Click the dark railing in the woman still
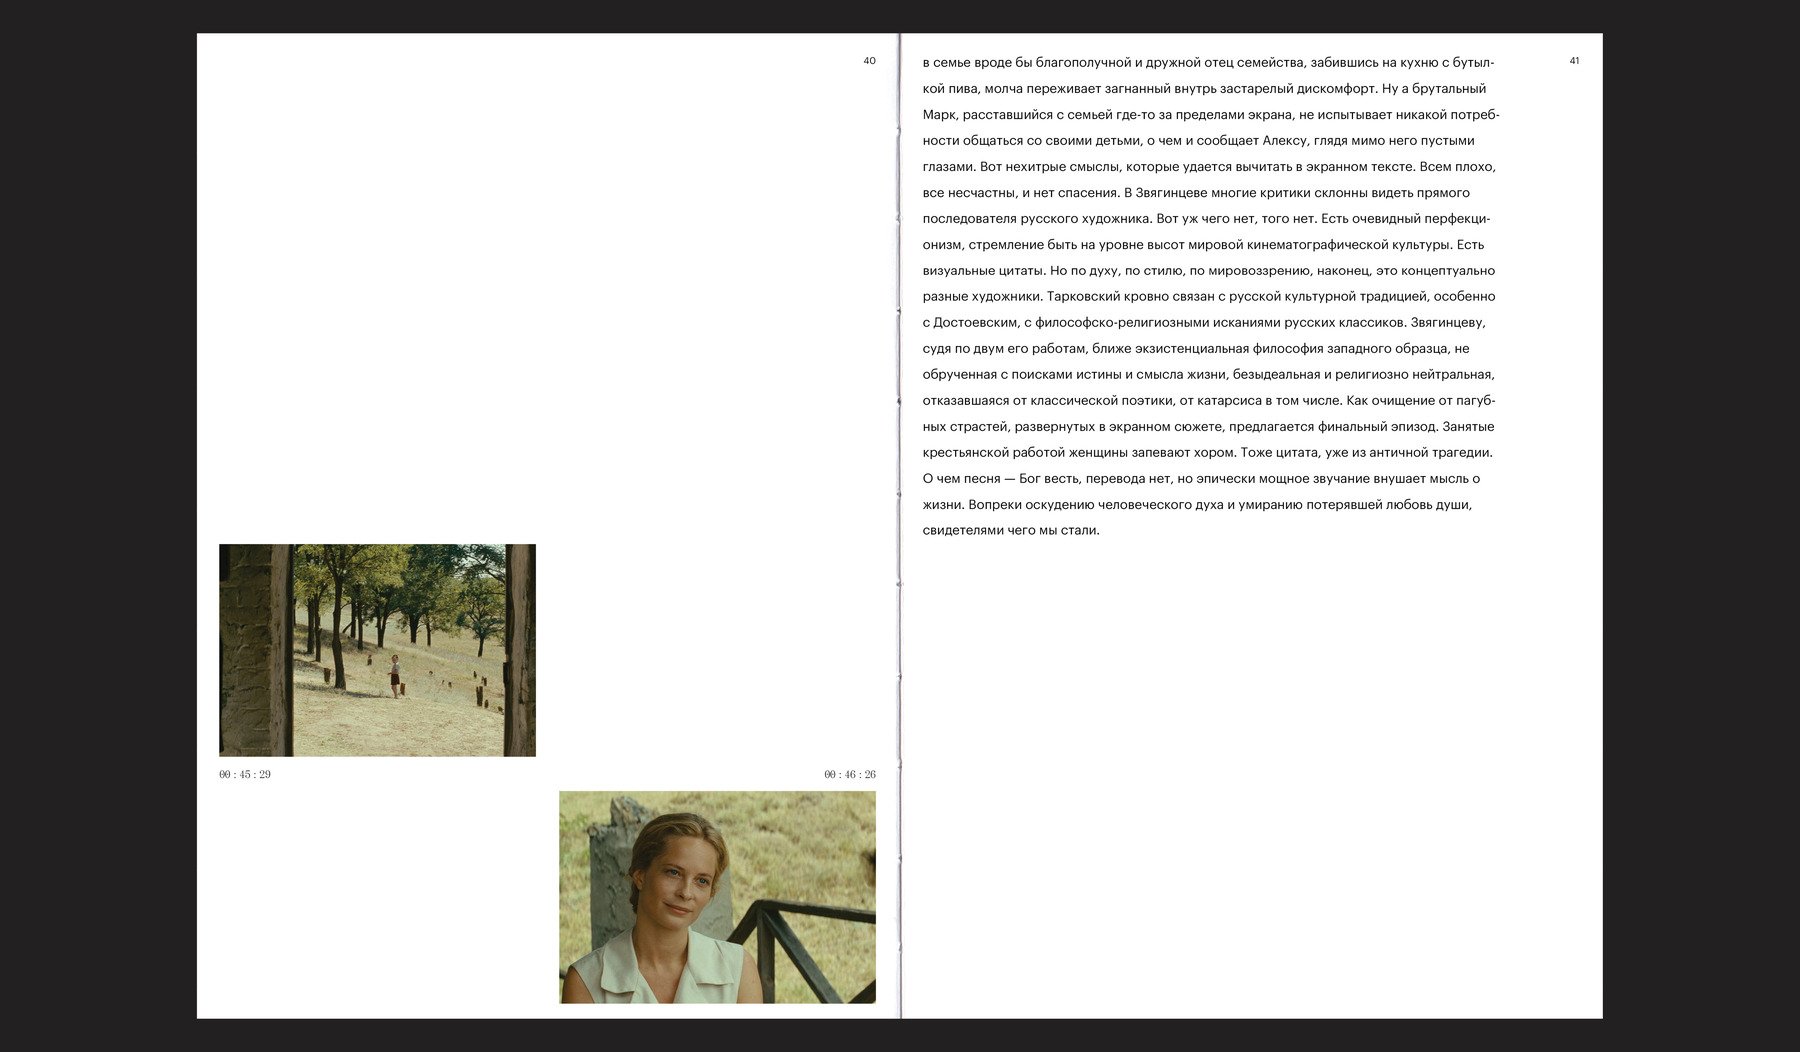 point(800,950)
